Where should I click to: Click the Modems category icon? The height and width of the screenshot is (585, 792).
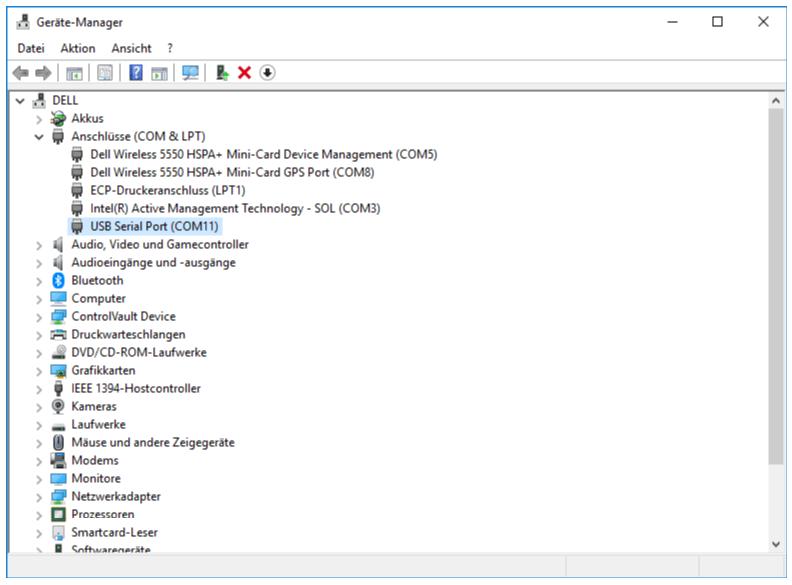[59, 460]
